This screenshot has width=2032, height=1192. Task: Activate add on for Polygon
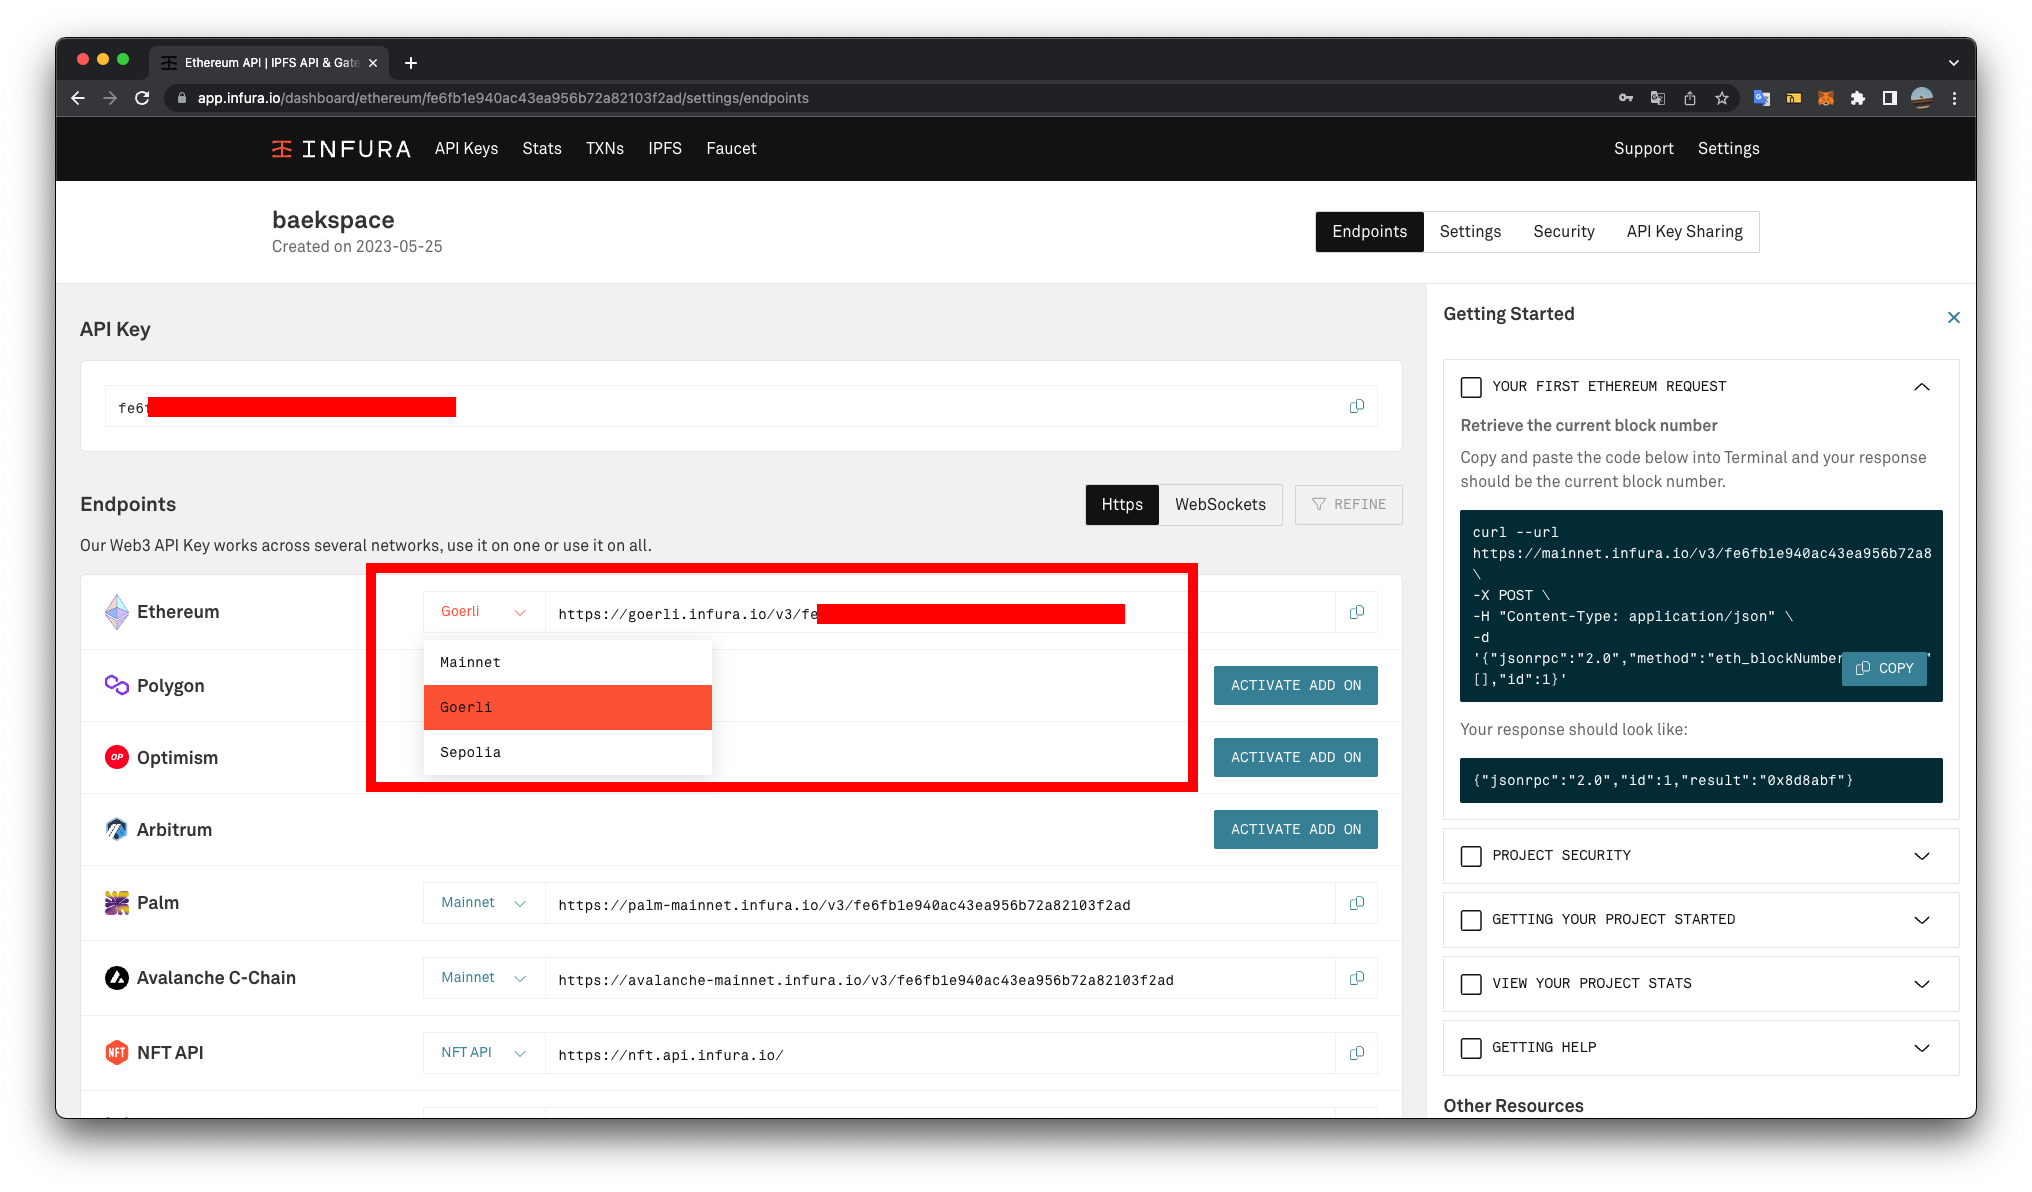1295,686
